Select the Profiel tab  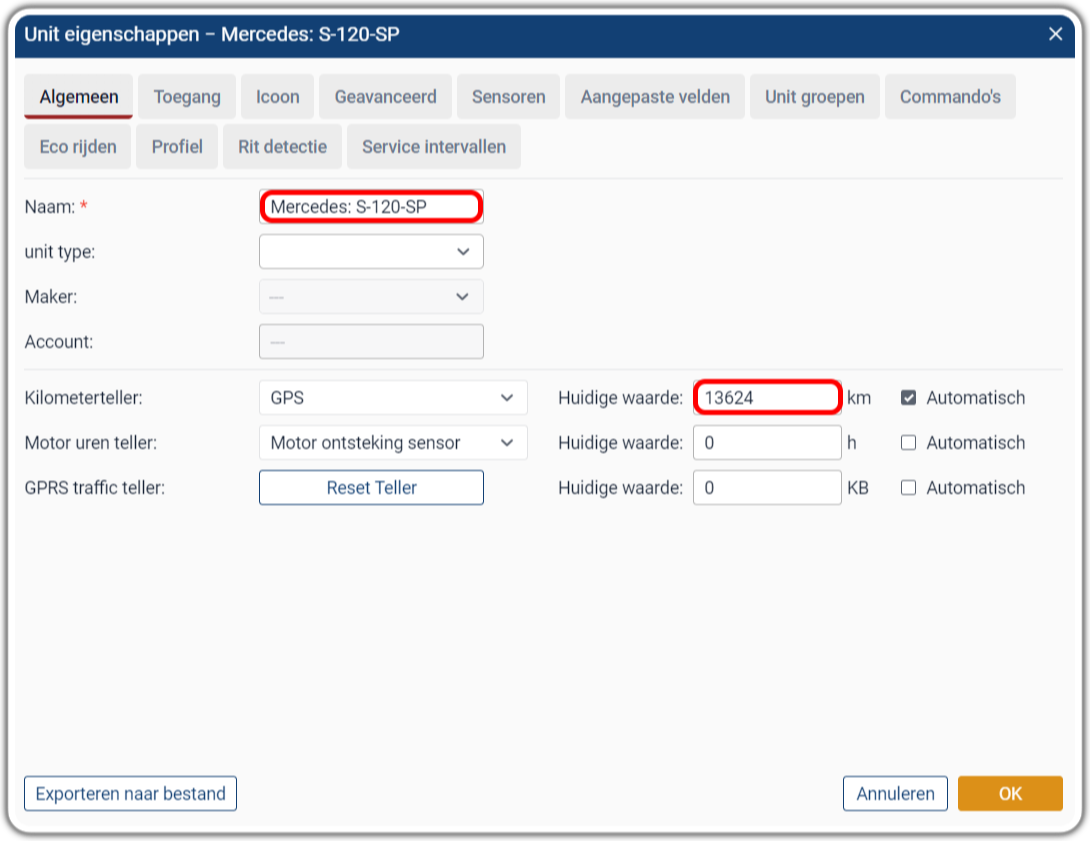(x=177, y=147)
